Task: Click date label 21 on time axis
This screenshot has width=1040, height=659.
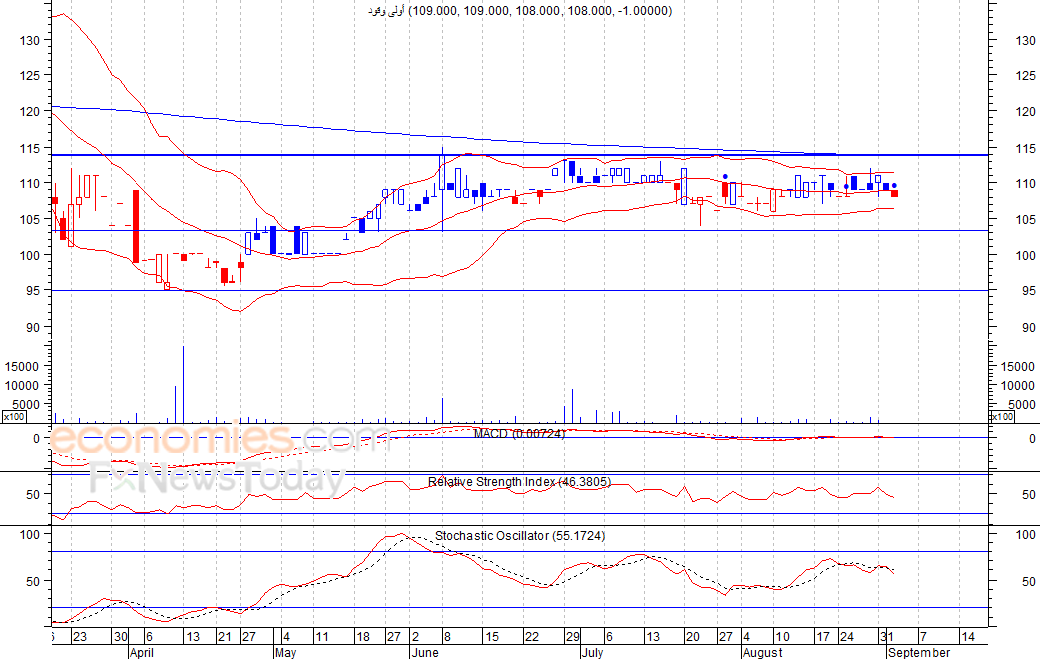Action: click(x=225, y=636)
